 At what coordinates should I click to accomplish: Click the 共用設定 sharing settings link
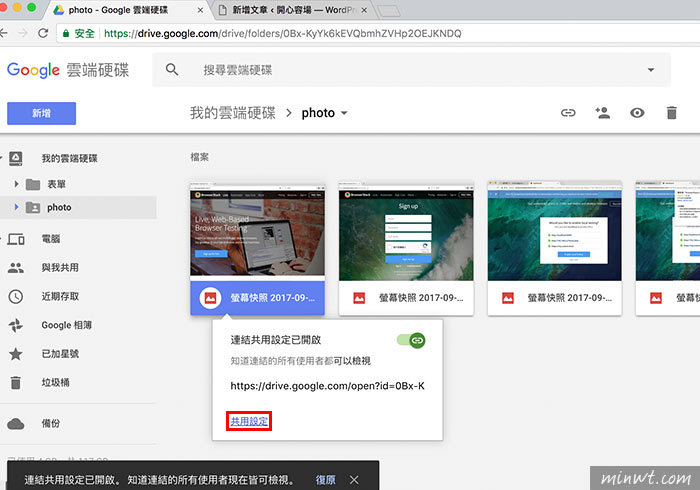[249, 421]
